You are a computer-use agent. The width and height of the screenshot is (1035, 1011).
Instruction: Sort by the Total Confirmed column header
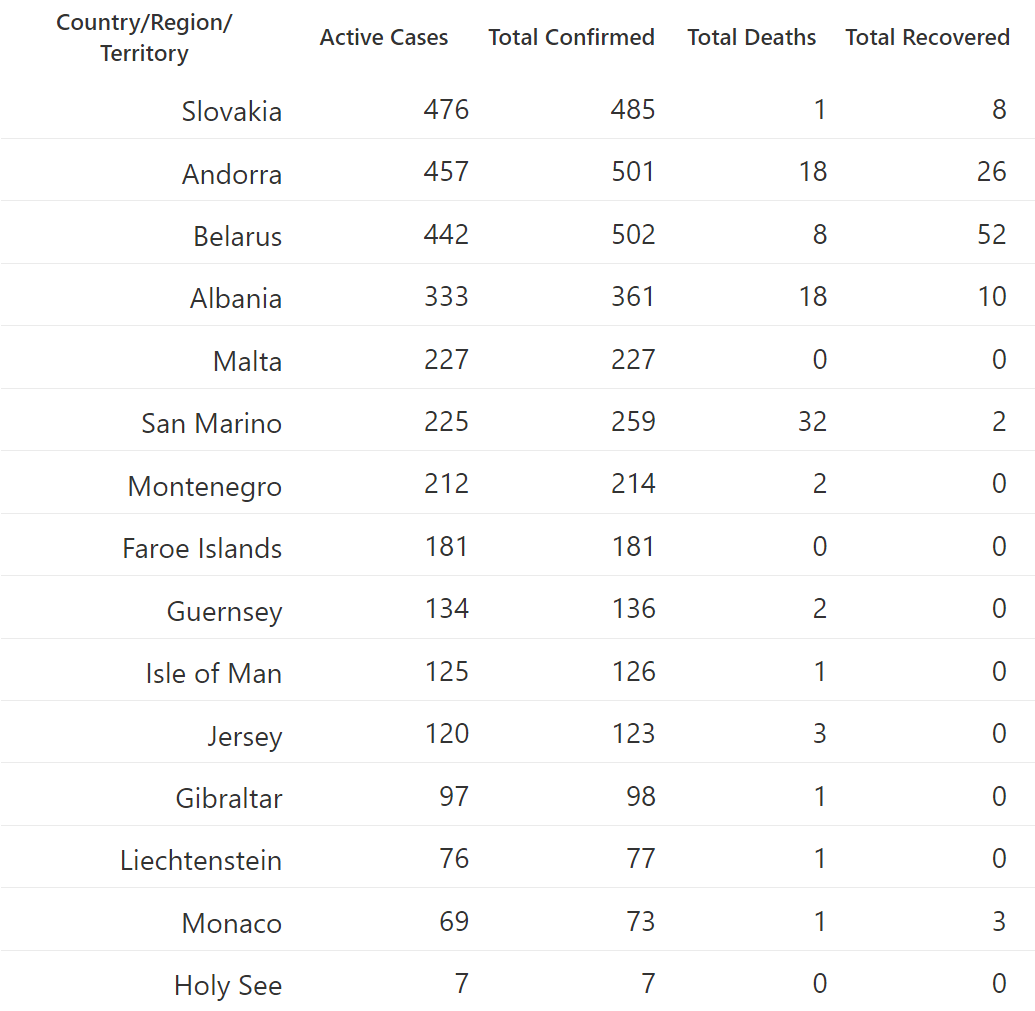point(572,38)
